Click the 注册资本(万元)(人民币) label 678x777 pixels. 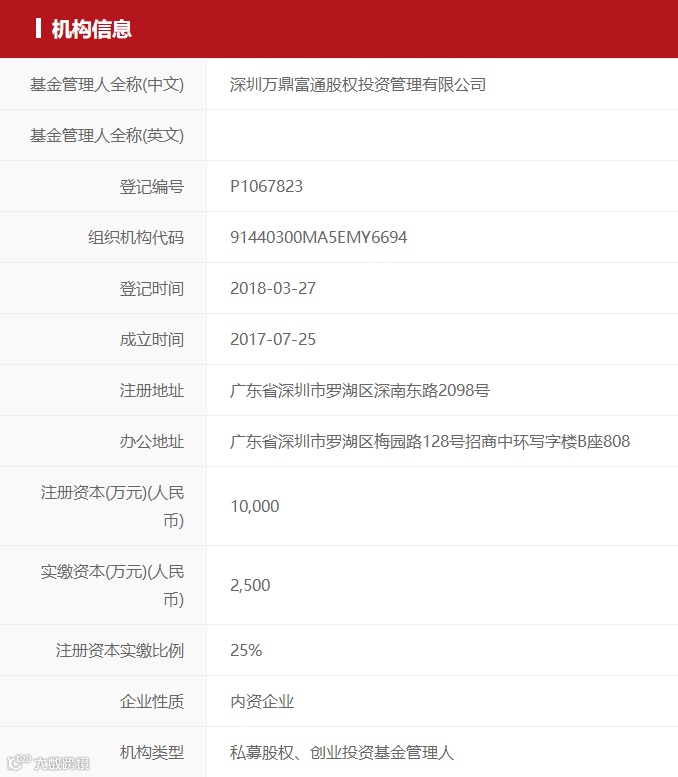[112, 506]
